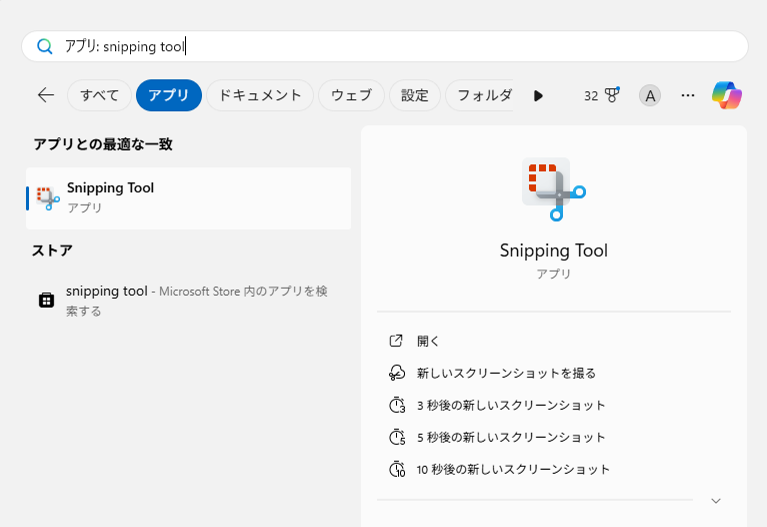Open the three-dot more options menu
767x527 pixels.
[688, 95]
